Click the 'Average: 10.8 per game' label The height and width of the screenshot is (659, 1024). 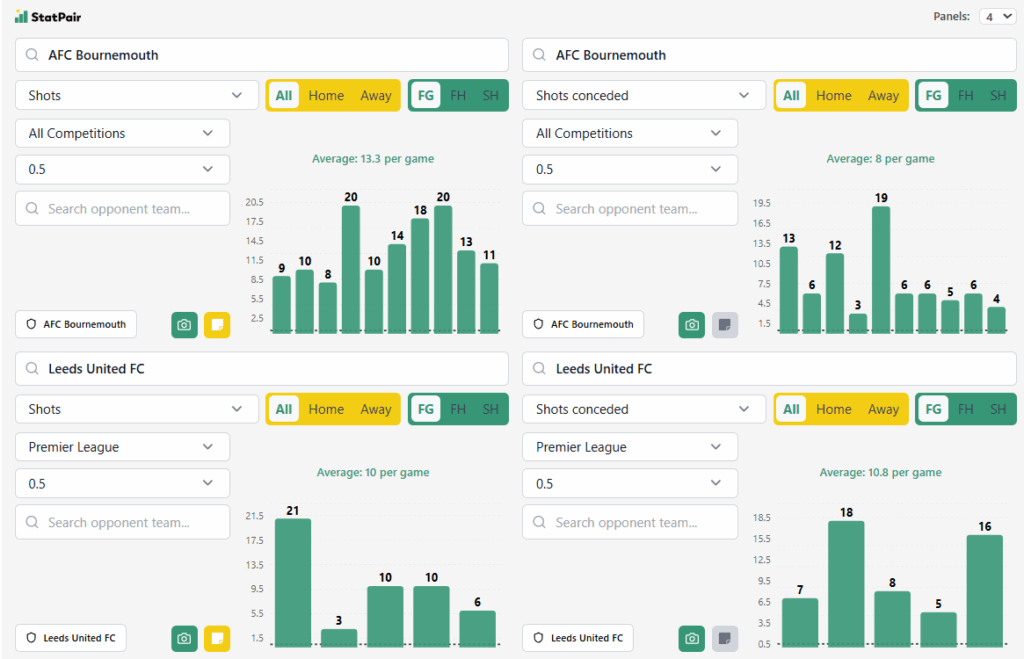coord(880,472)
